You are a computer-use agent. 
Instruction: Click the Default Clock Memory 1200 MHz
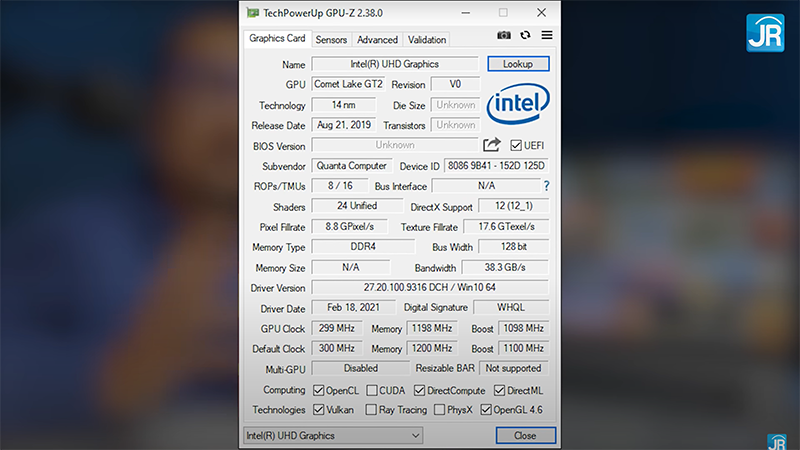click(432, 348)
